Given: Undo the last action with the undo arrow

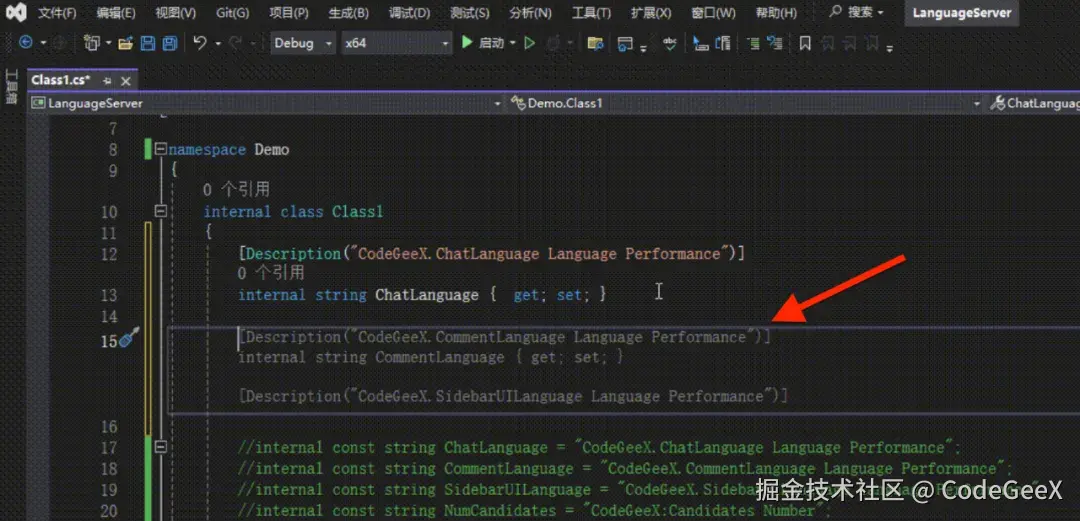Looking at the screenshot, I should coord(200,43).
